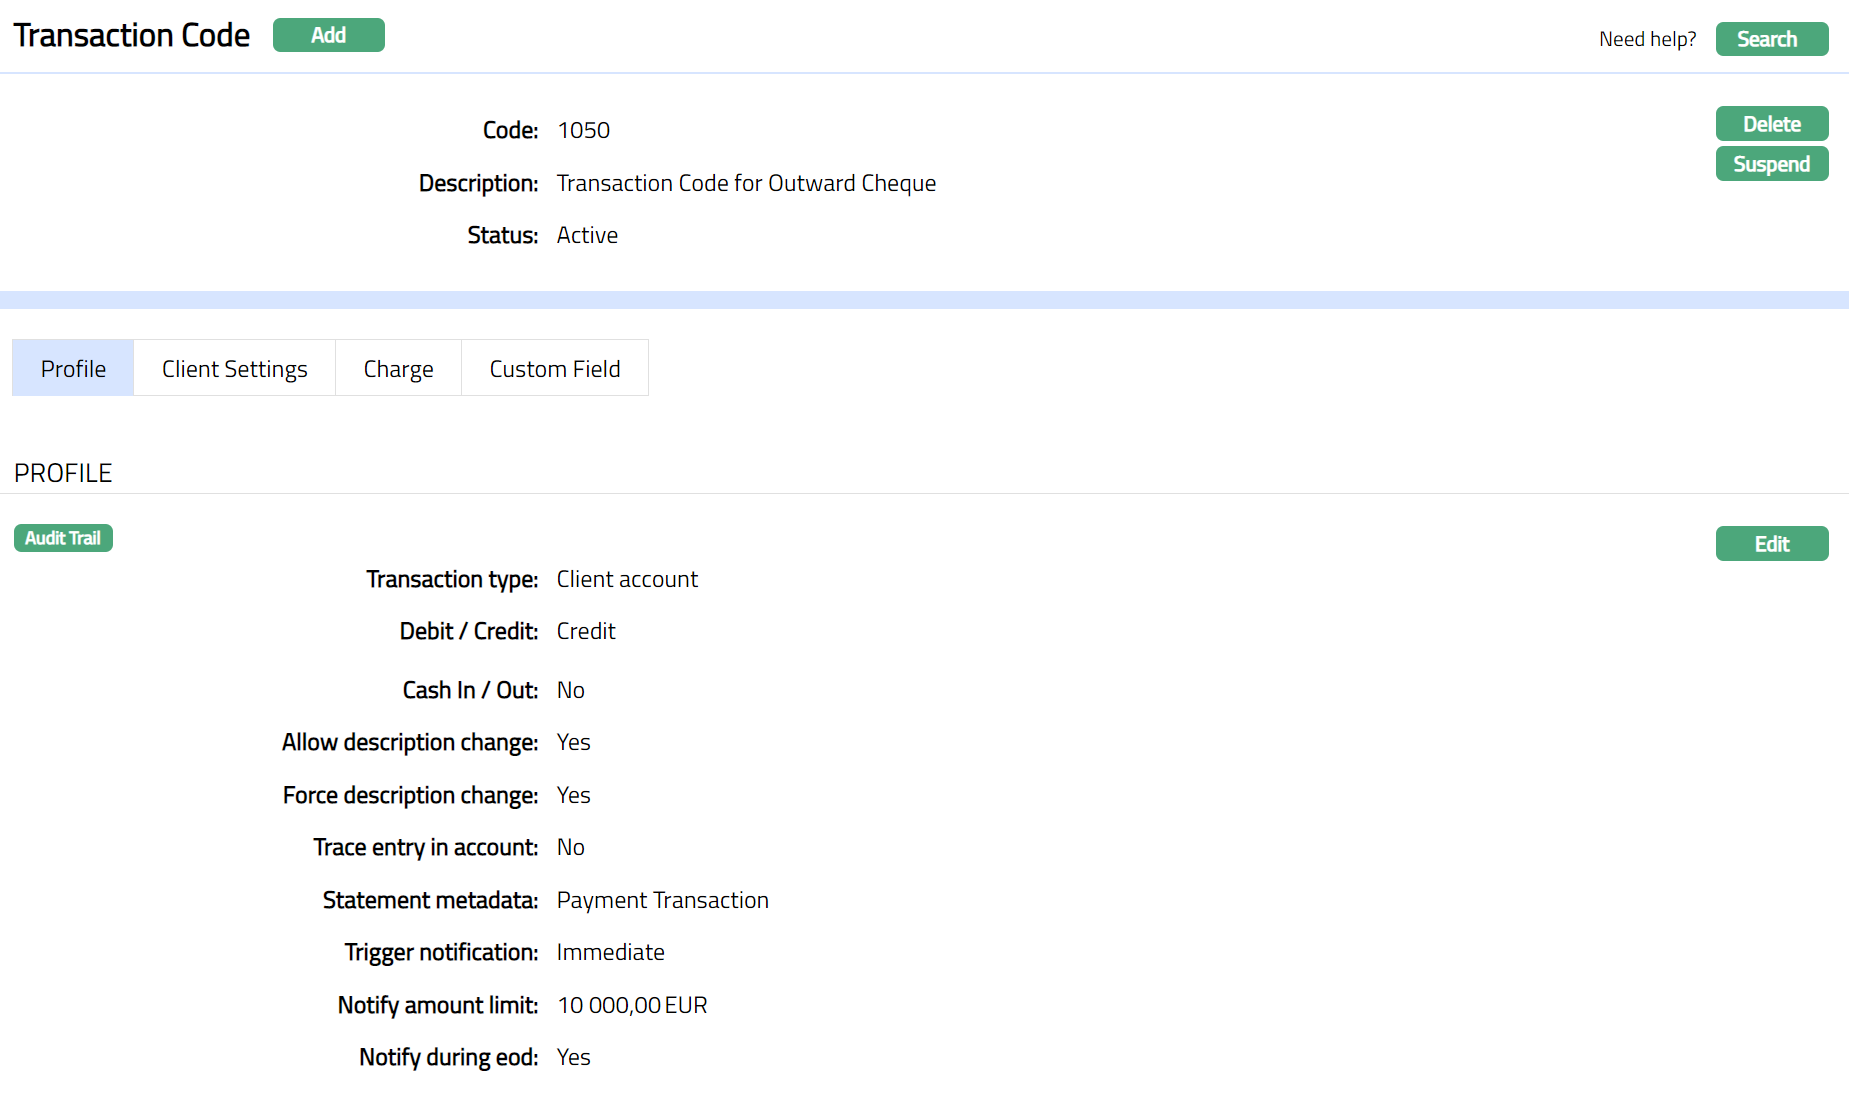The height and width of the screenshot is (1093, 1849).
Task: Click the code value 1050
Action: pyautogui.click(x=583, y=131)
